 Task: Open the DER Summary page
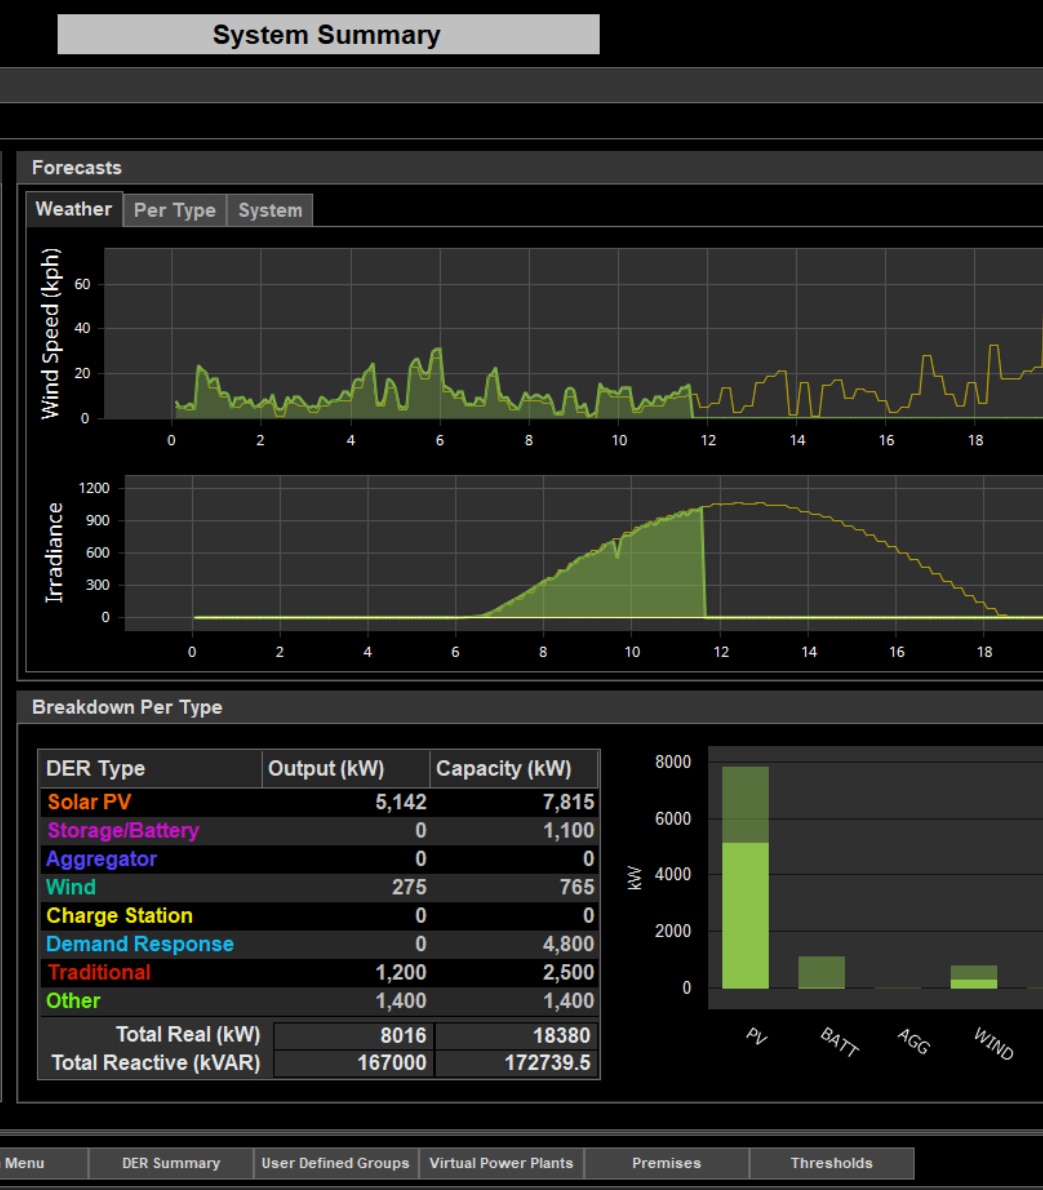point(171,1163)
